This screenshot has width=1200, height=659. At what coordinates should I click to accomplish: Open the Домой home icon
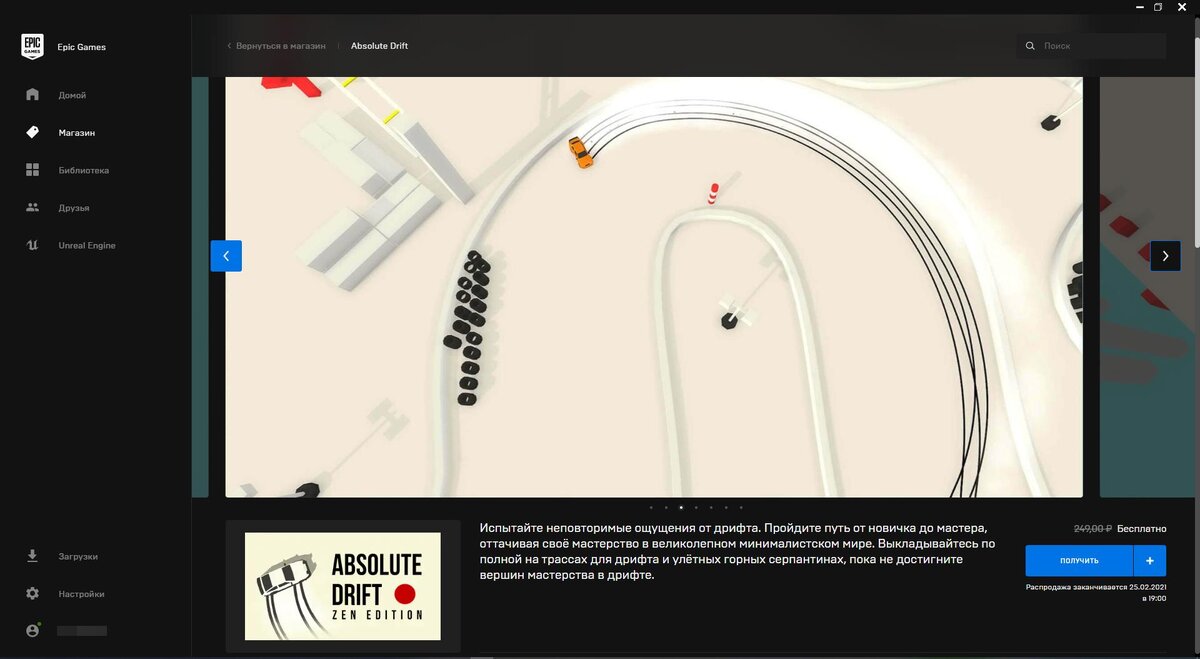pos(32,95)
